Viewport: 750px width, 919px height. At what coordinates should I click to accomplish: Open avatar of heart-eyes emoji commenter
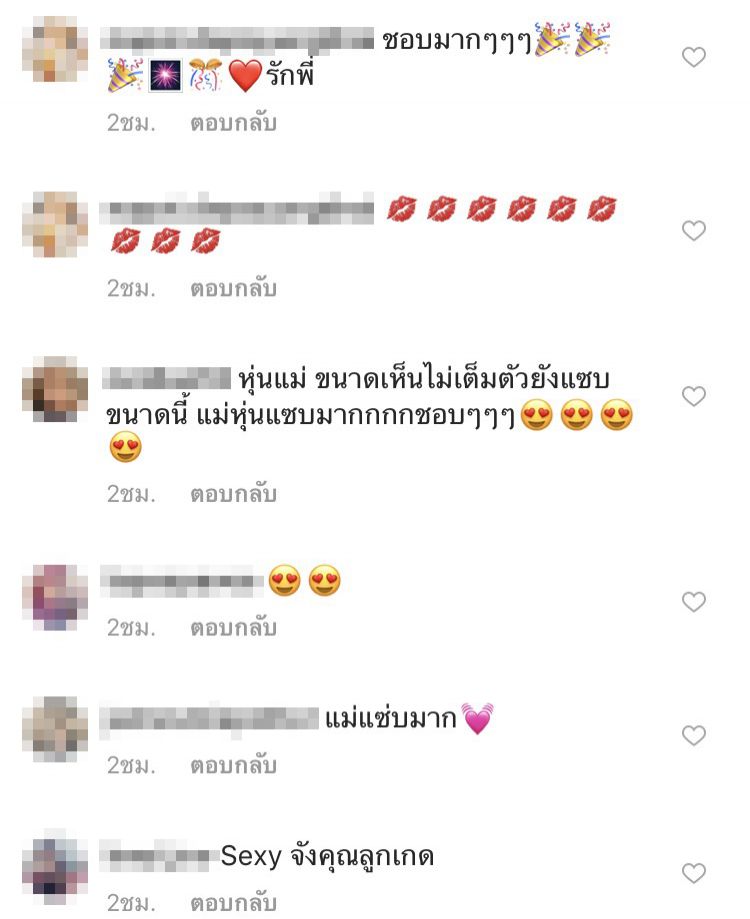click(55, 597)
